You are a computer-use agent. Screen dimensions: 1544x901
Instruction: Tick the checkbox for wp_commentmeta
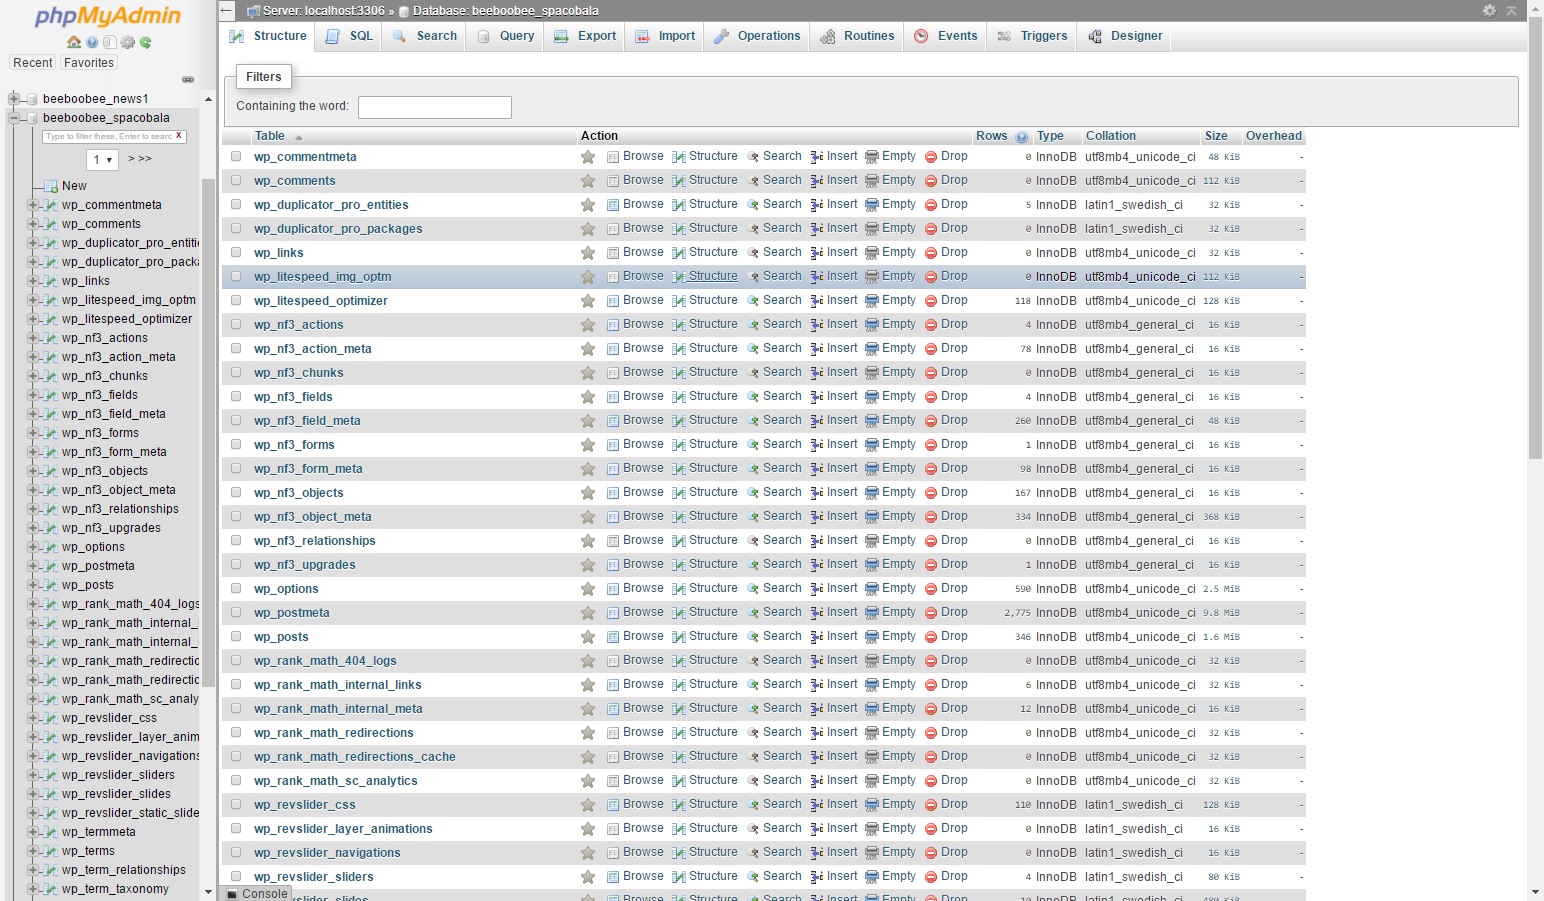[236, 156]
